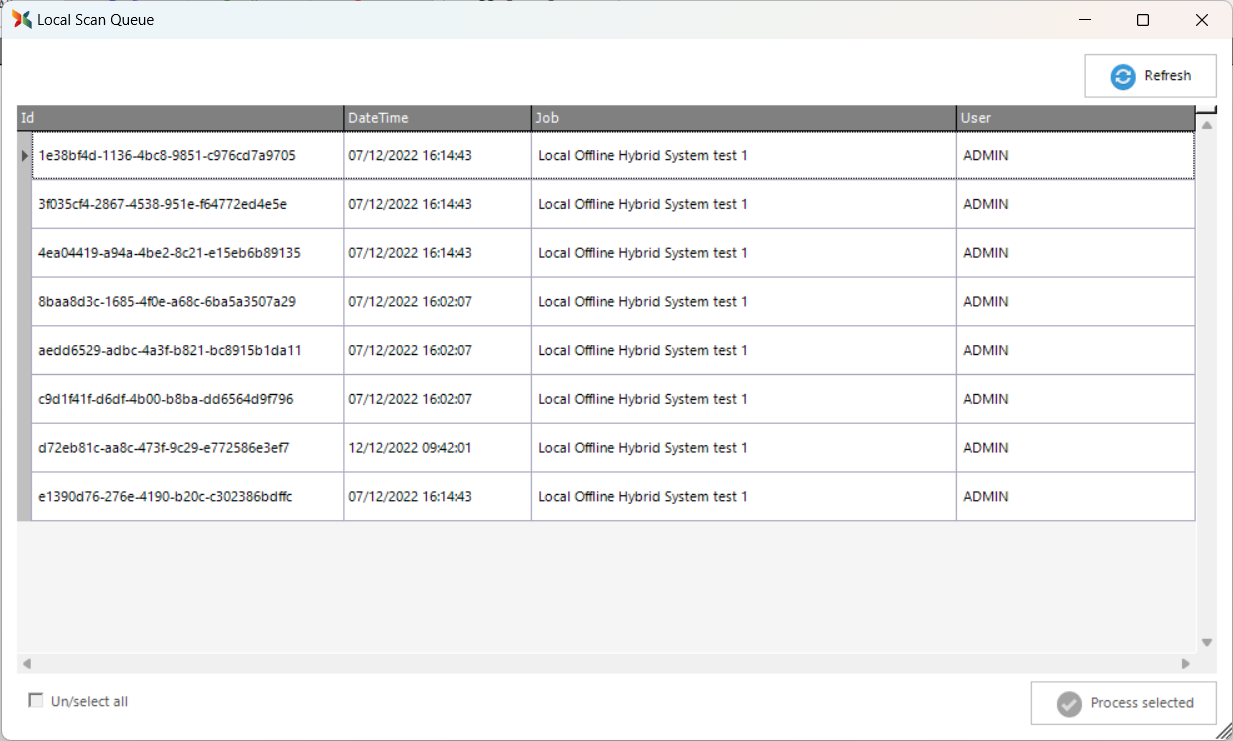The height and width of the screenshot is (741, 1233).
Task: Click the checkmark icon on Process selected
Action: coord(1069,704)
